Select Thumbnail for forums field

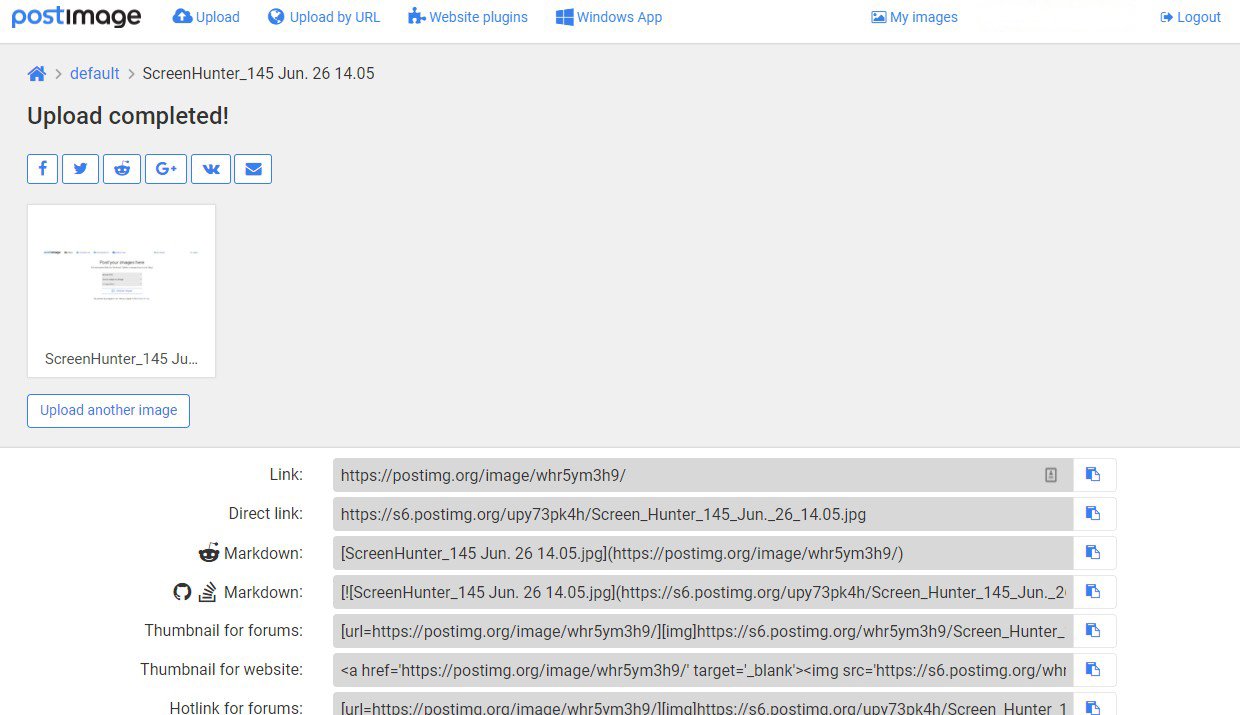click(x=703, y=631)
